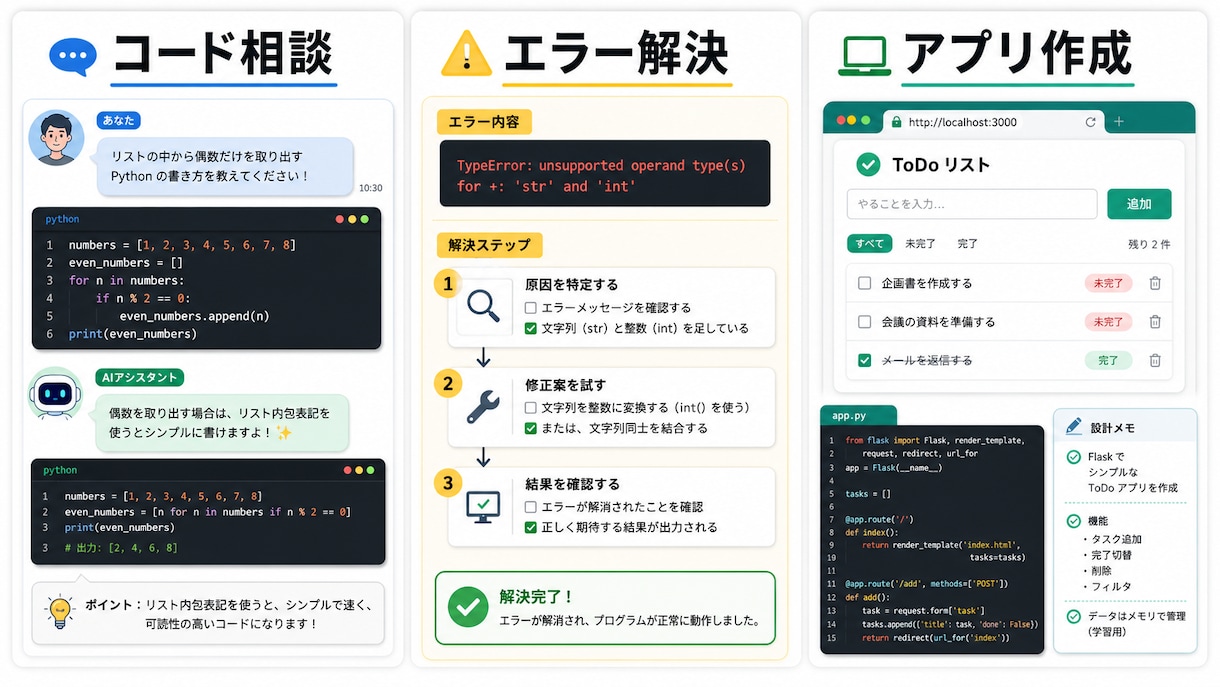Click the magnifying glass icon in 原因を特定する
1220x687 pixels.
point(483,305)
